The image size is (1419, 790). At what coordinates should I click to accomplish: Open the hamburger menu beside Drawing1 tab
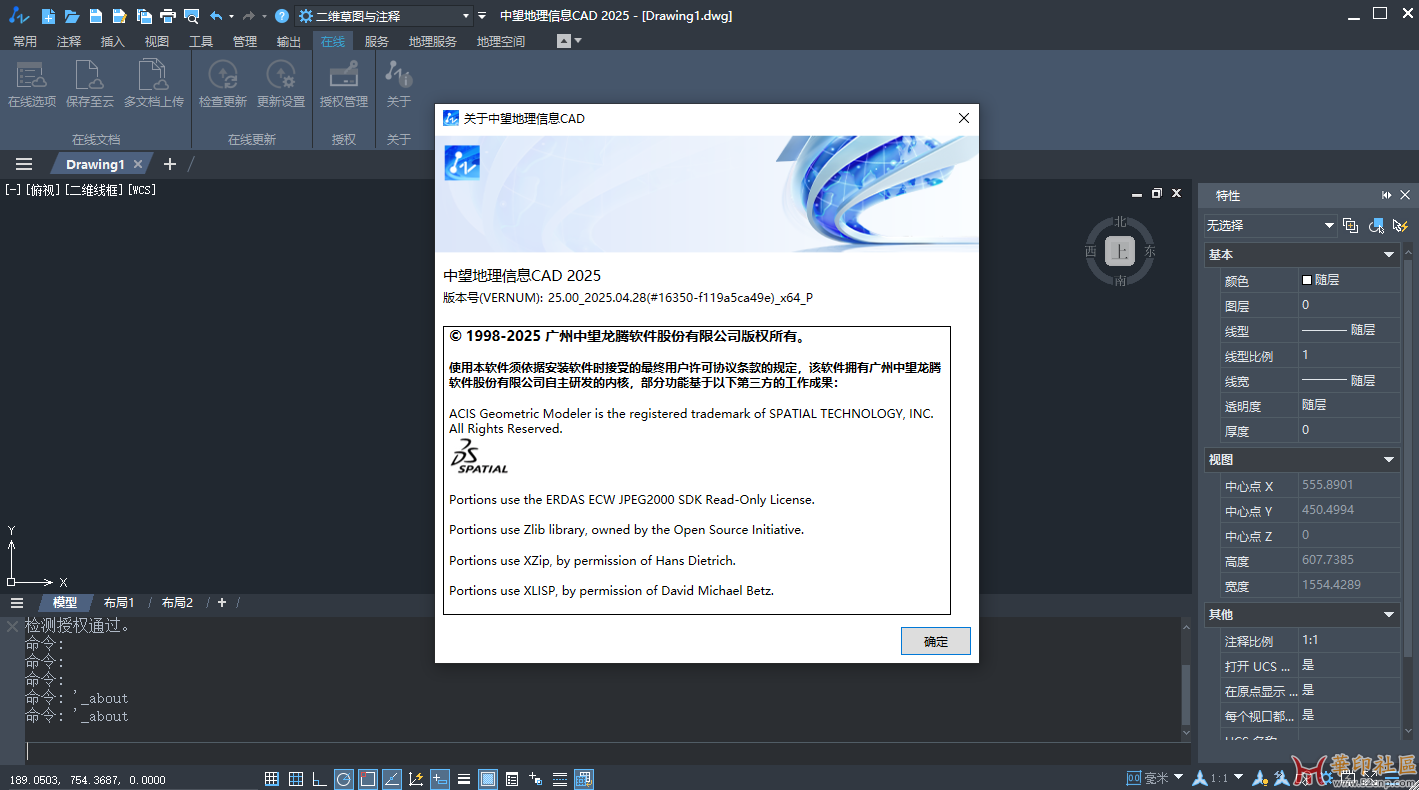point(24,164)
